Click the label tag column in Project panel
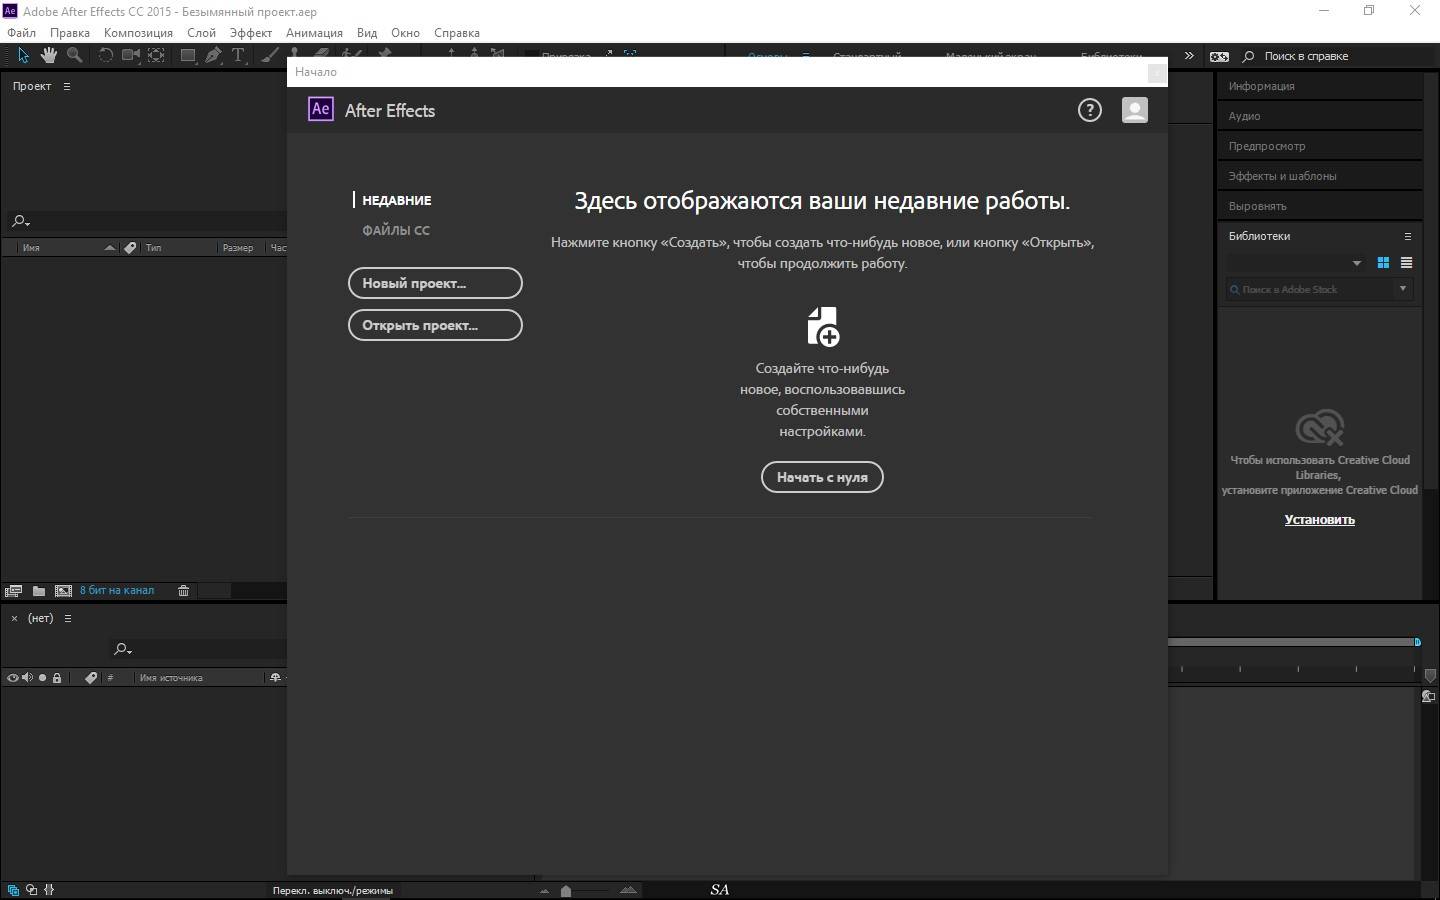 (130, 248)
